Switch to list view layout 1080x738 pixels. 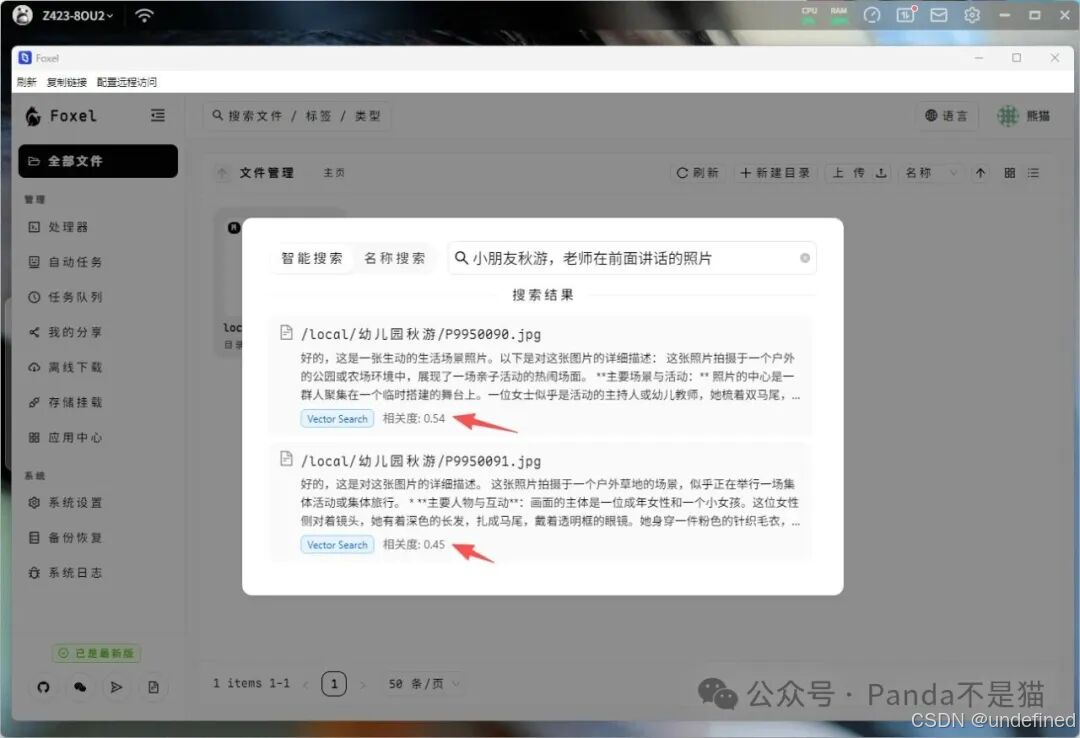tap(1033, 173)
